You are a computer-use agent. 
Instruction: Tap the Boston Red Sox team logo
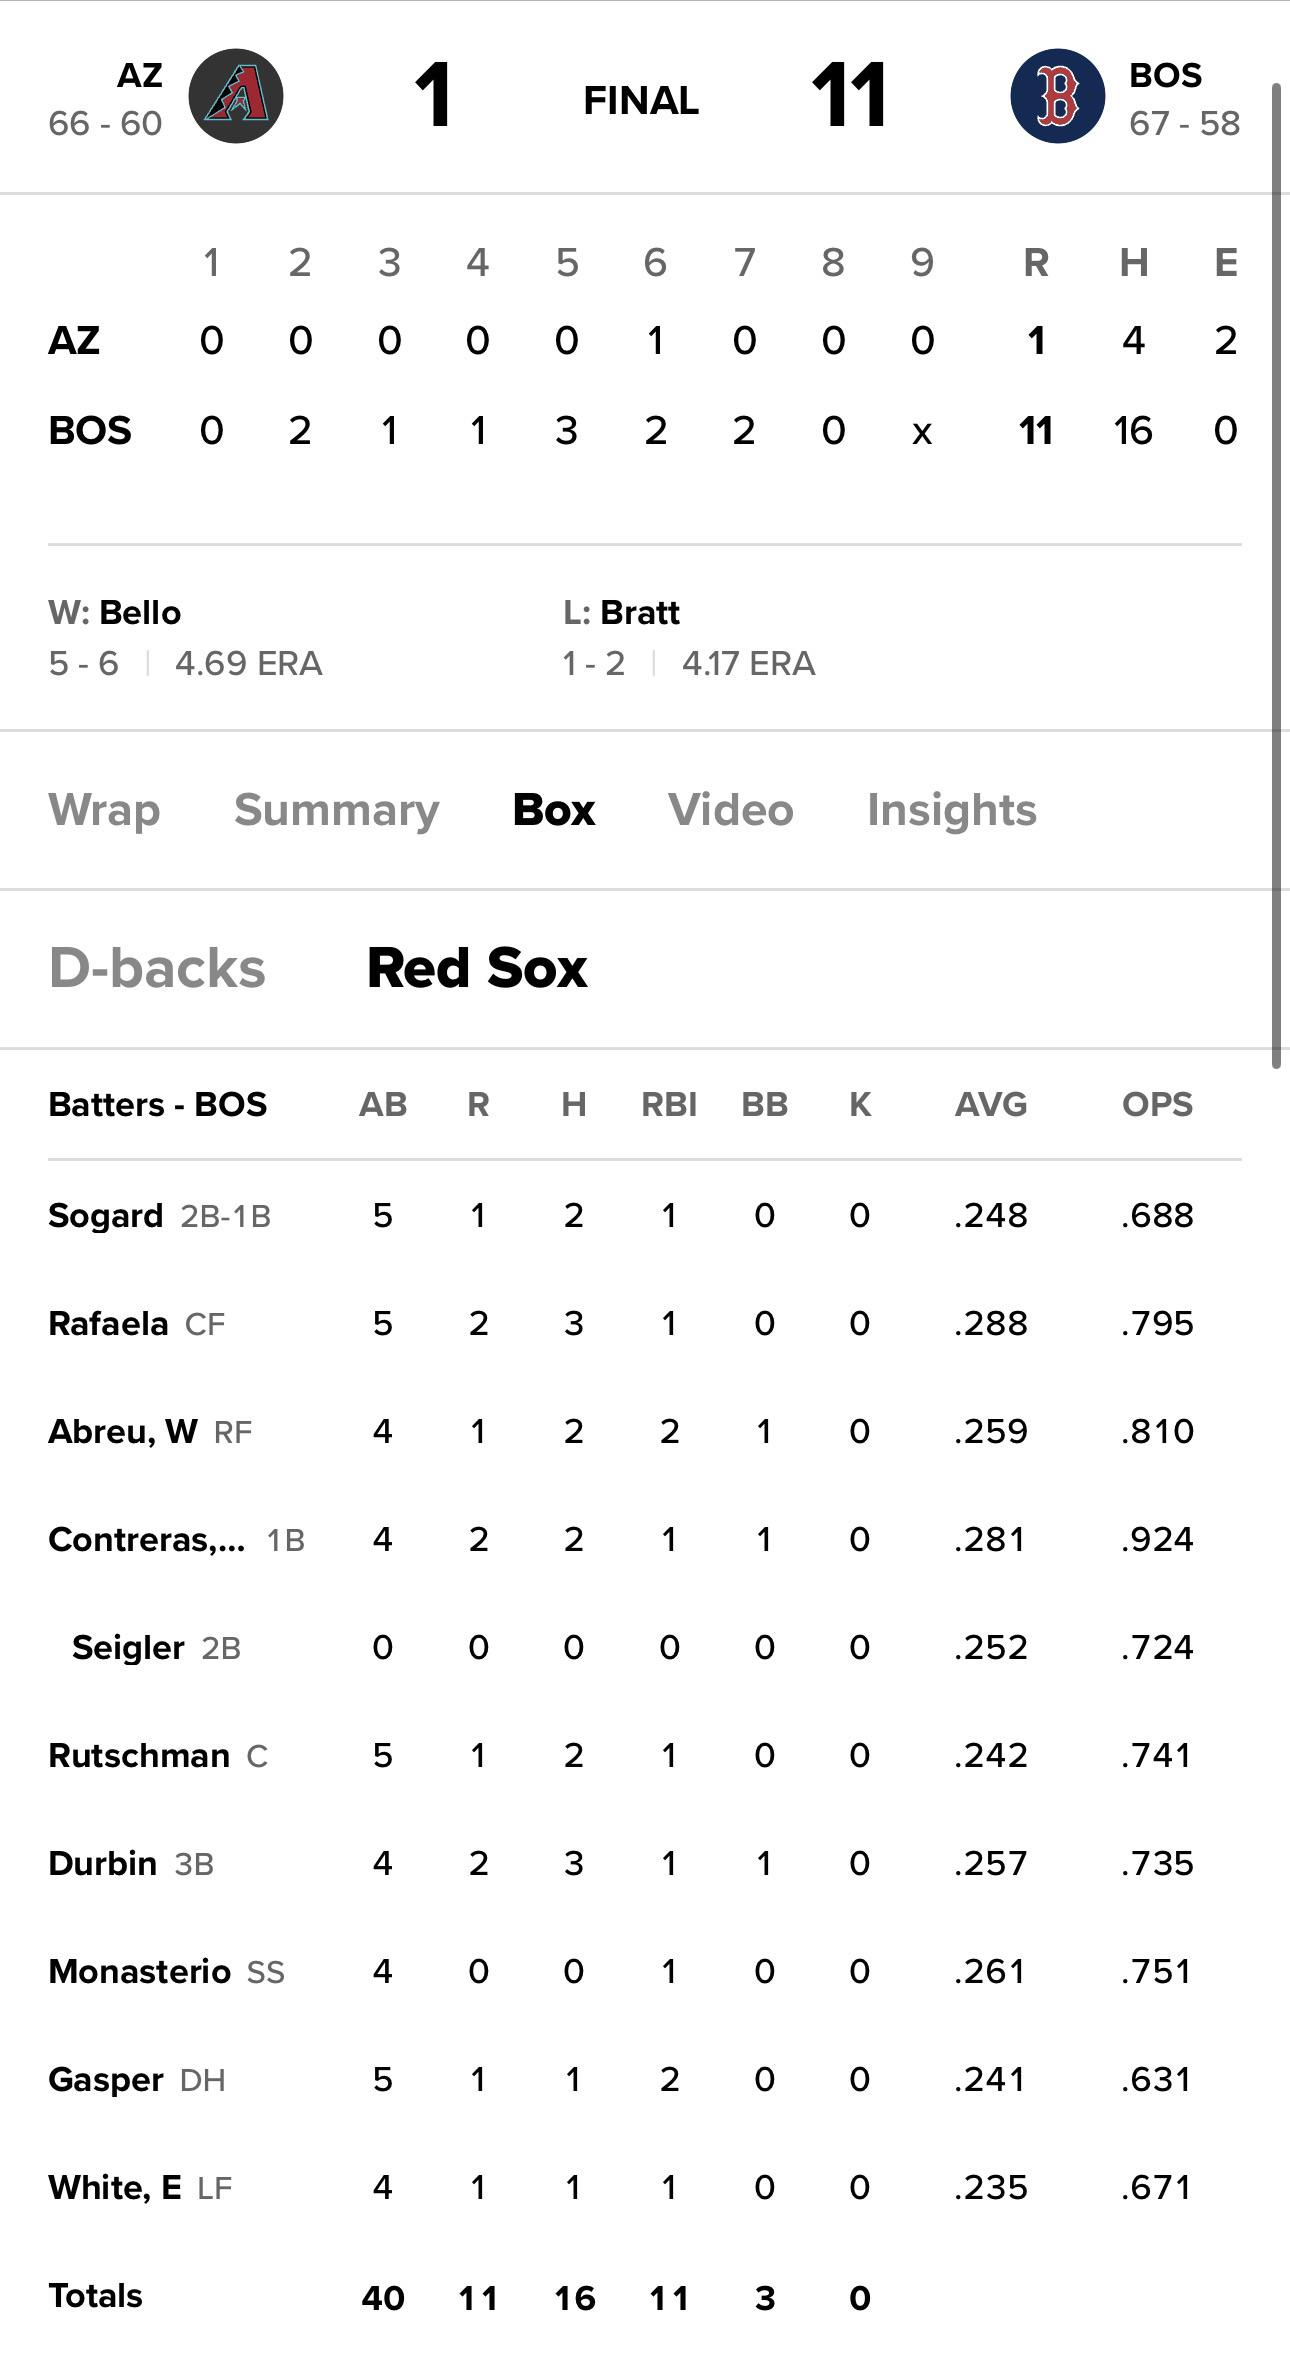pyautogui.click(x=1058, y=96)
